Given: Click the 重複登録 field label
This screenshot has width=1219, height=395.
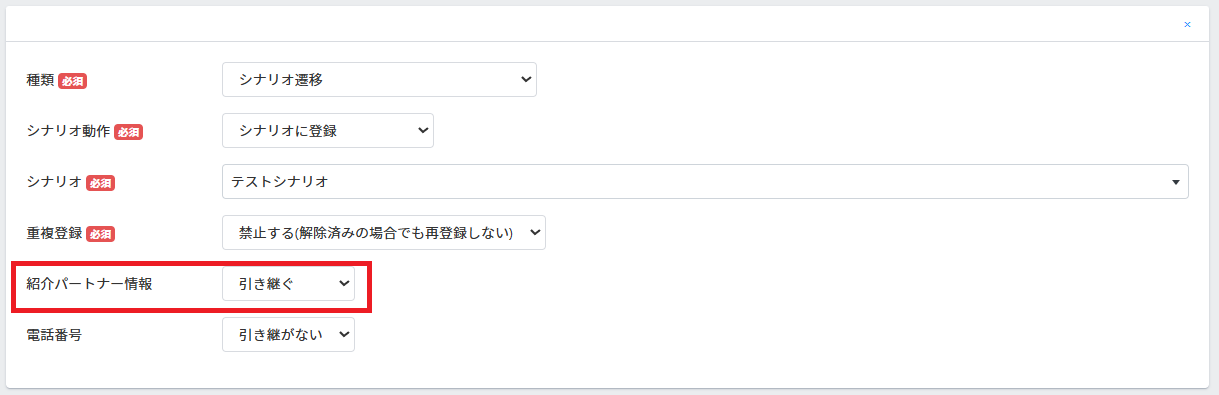Looking at the screenshot, I should click(55, 234).
